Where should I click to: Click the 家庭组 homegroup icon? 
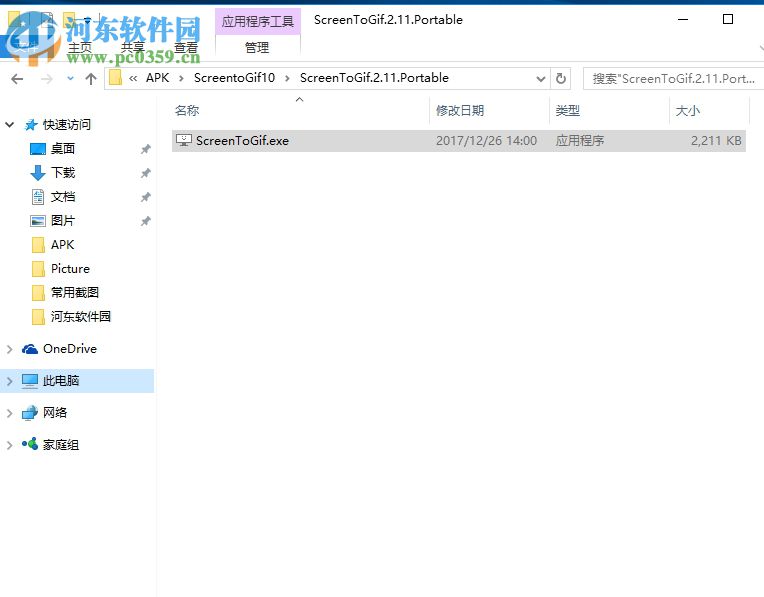(x=30, y=444)
